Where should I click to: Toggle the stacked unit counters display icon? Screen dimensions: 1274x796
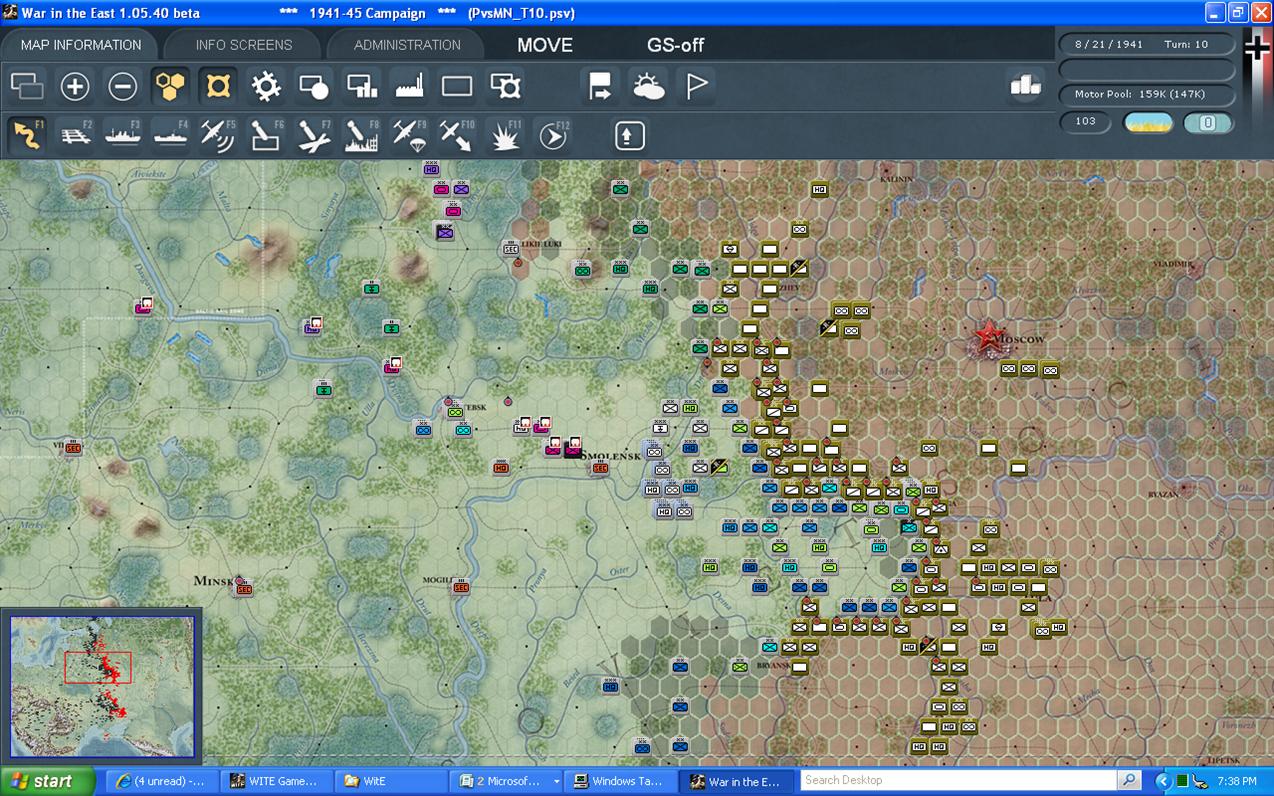click(x=27, y=86)
